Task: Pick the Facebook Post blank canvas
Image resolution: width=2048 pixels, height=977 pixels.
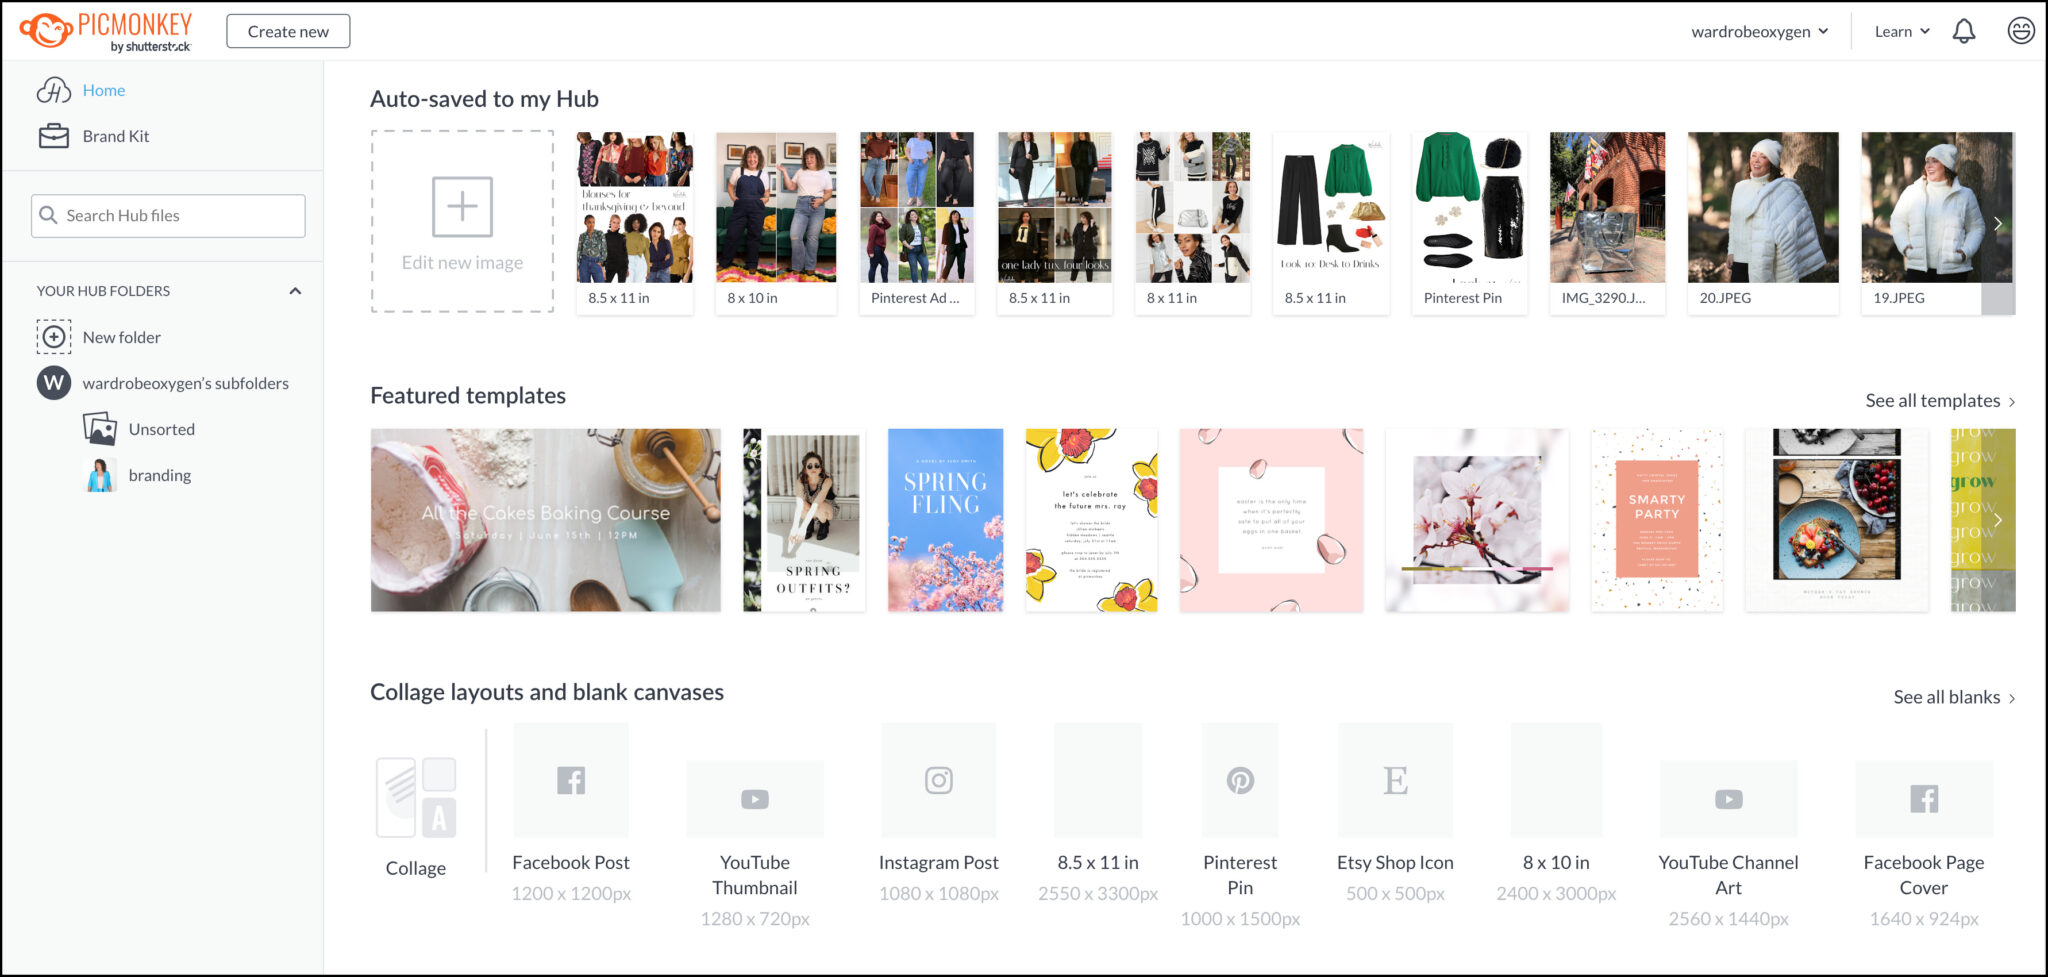Action: tap(571, 780)
